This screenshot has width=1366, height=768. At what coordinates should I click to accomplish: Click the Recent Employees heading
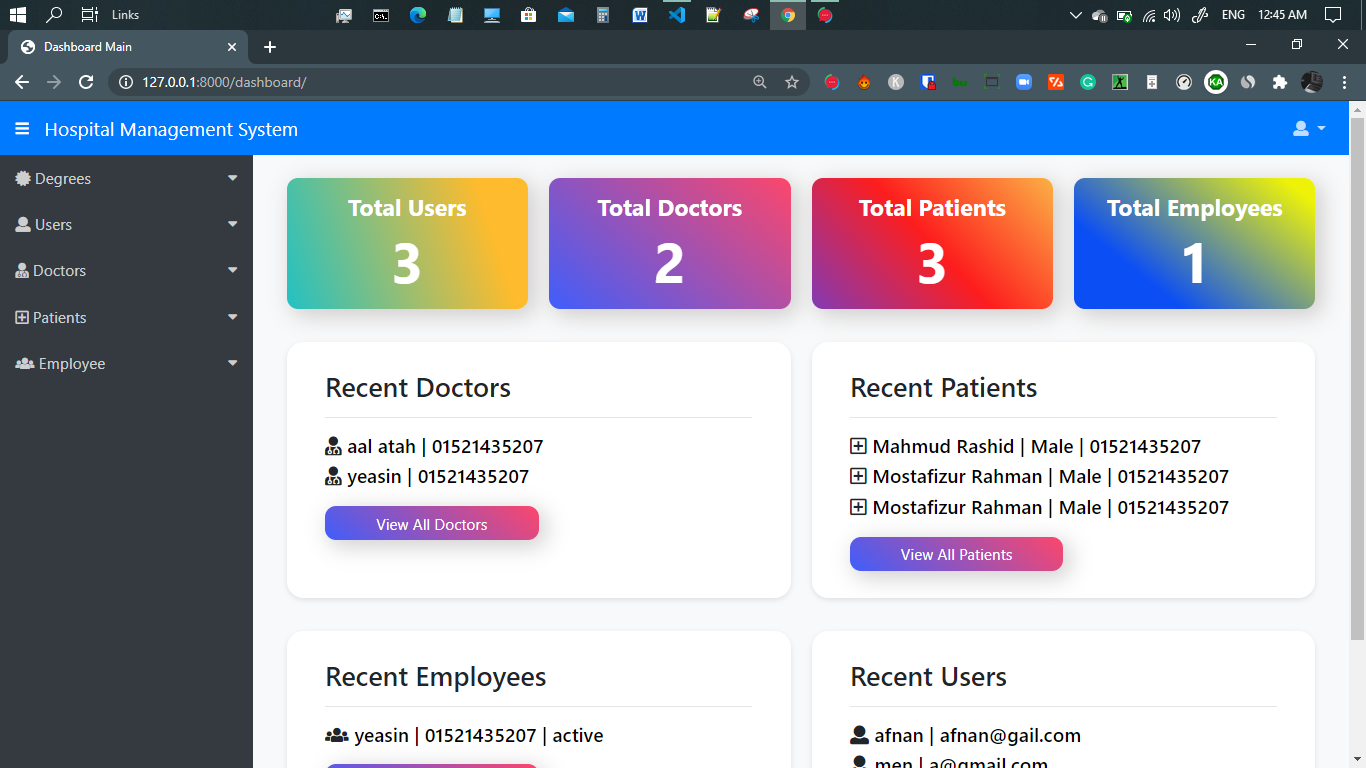tap(436, 677)
